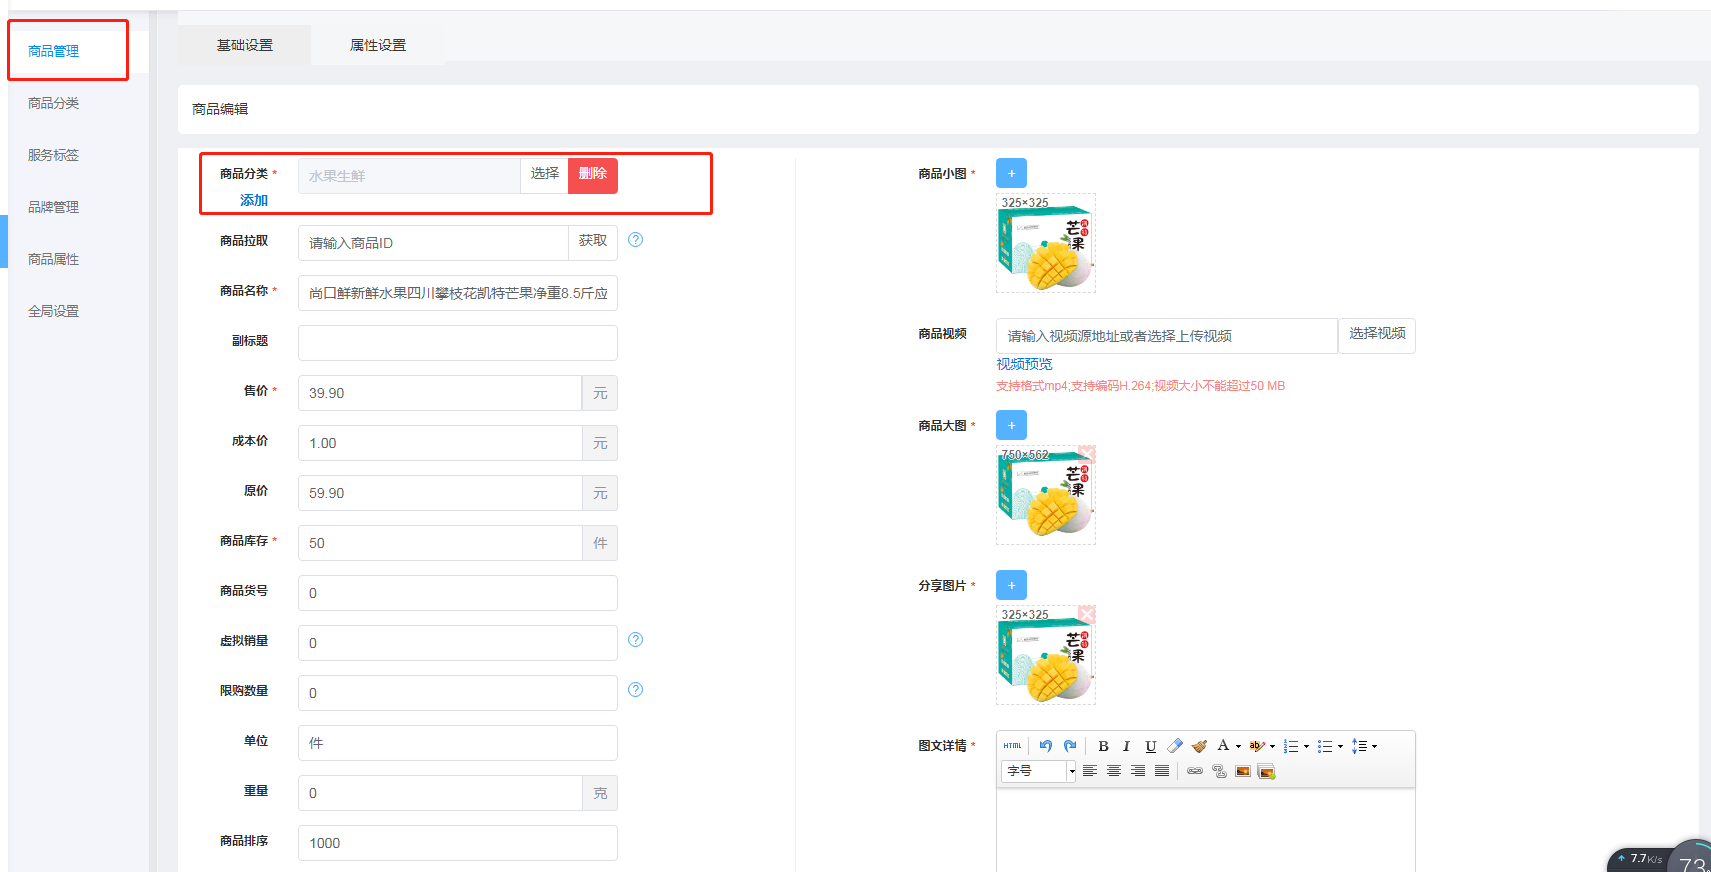Click 获取 button to pull product
The height and width of the screenshot is (872, 1711).
point(593,242)
